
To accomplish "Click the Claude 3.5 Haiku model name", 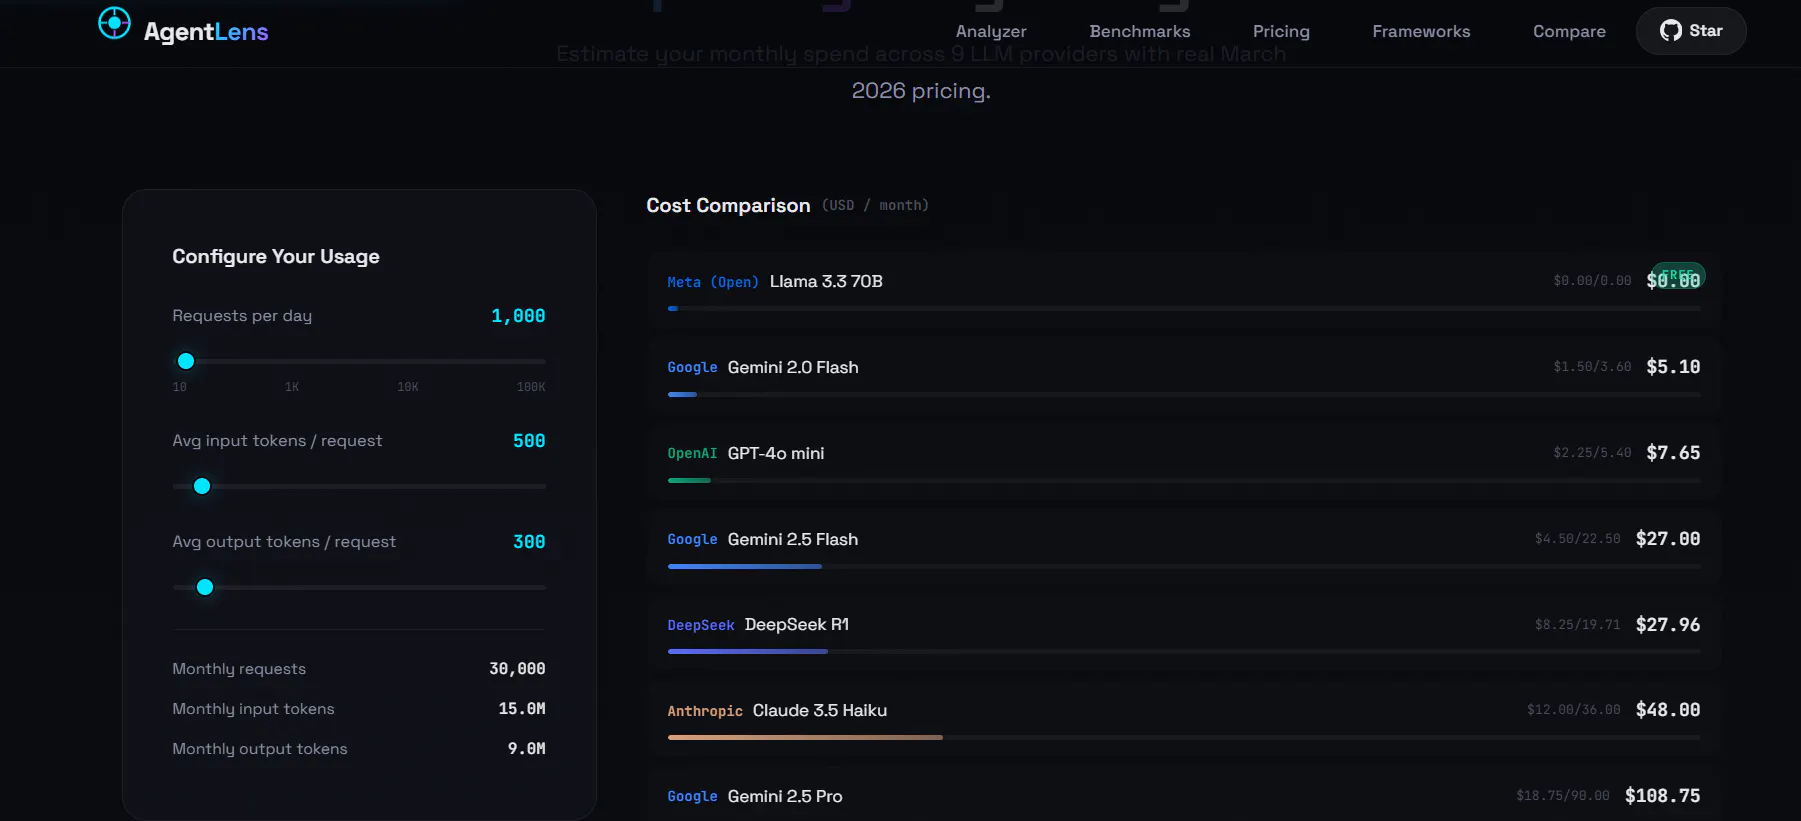I will (820, 710).
